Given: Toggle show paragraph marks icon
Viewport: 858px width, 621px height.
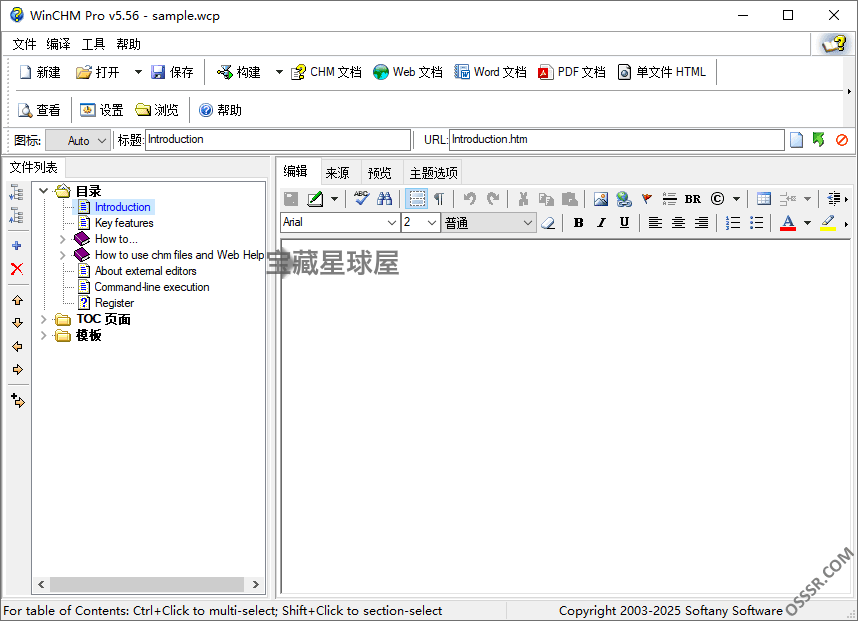Looking at the screenshot, I should pos(439,198).
